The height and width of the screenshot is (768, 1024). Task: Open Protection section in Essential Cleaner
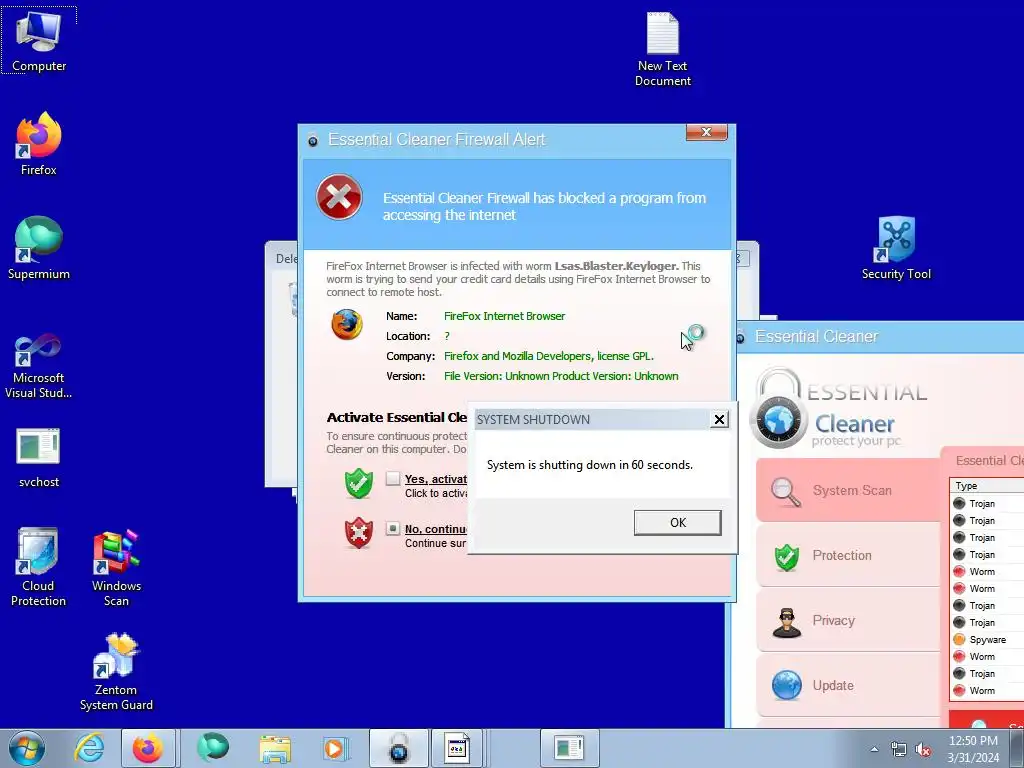pos(848,556)
